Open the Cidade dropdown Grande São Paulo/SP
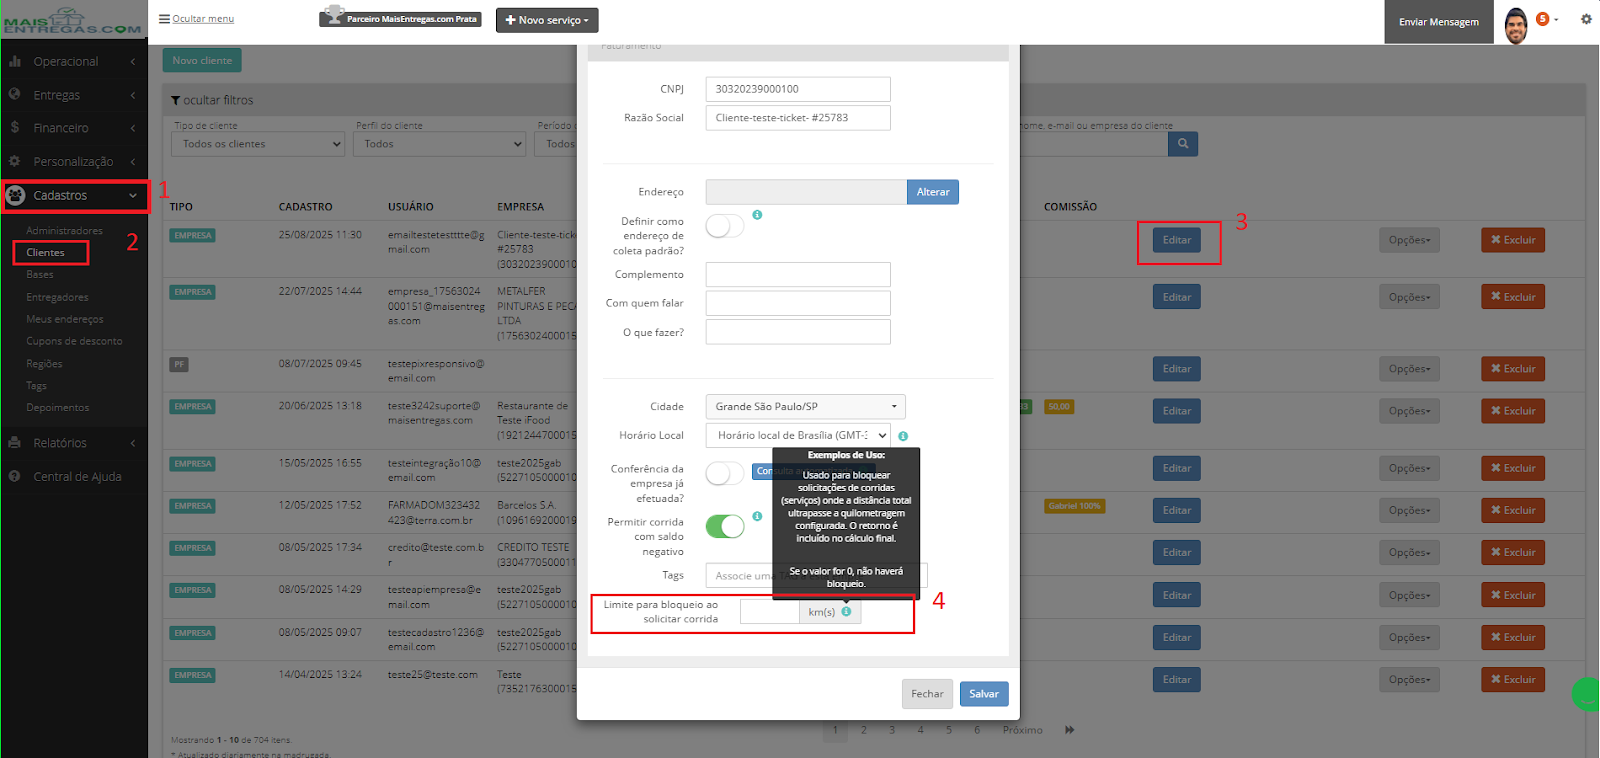 pos(806,407)
